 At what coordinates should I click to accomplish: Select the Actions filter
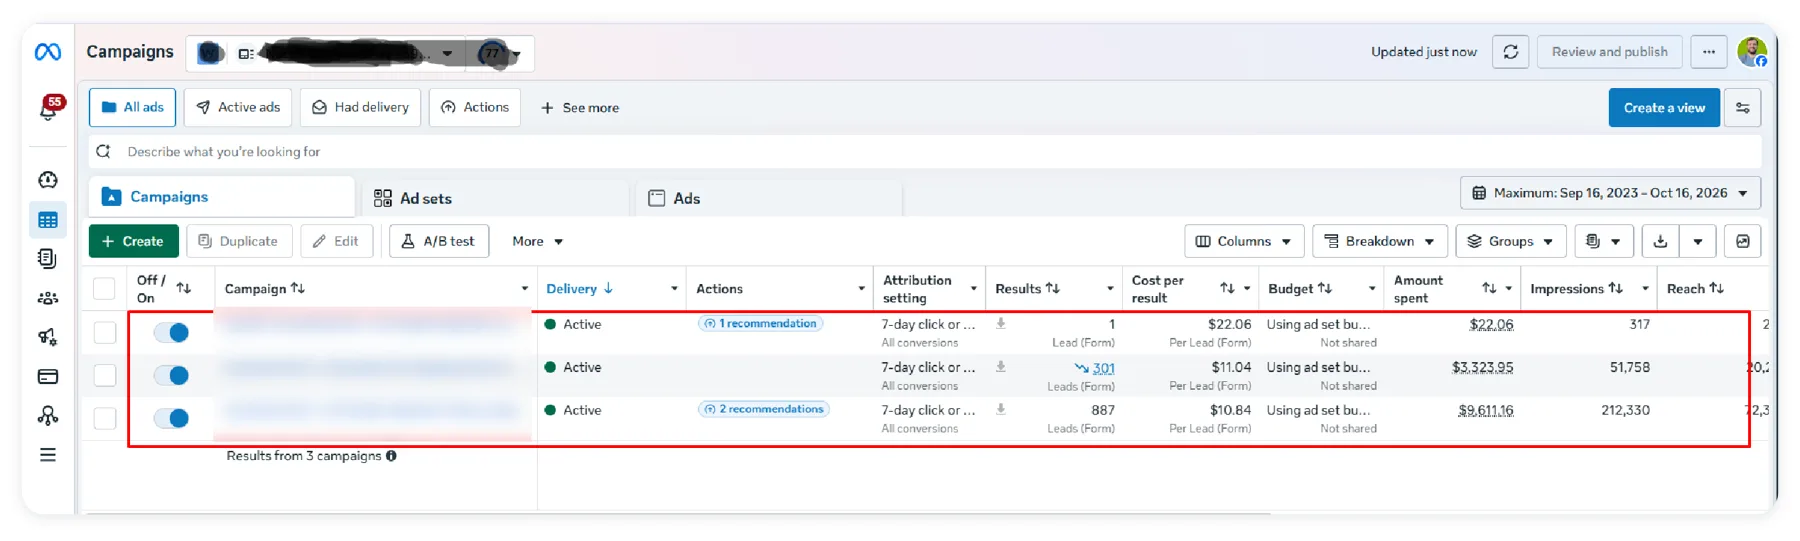(x=475, y=107)
